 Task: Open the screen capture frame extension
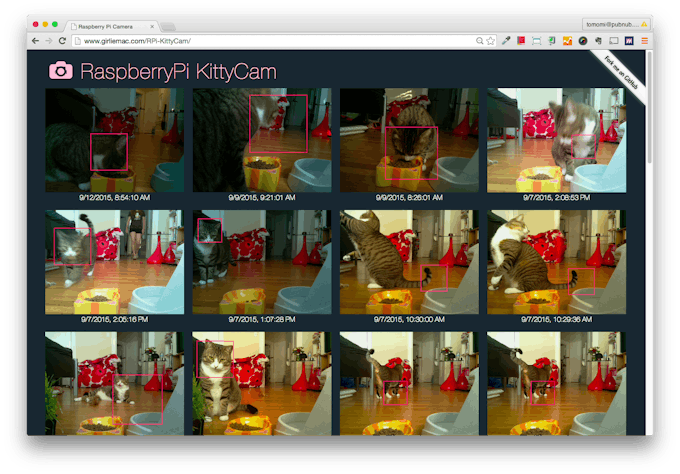536,41
